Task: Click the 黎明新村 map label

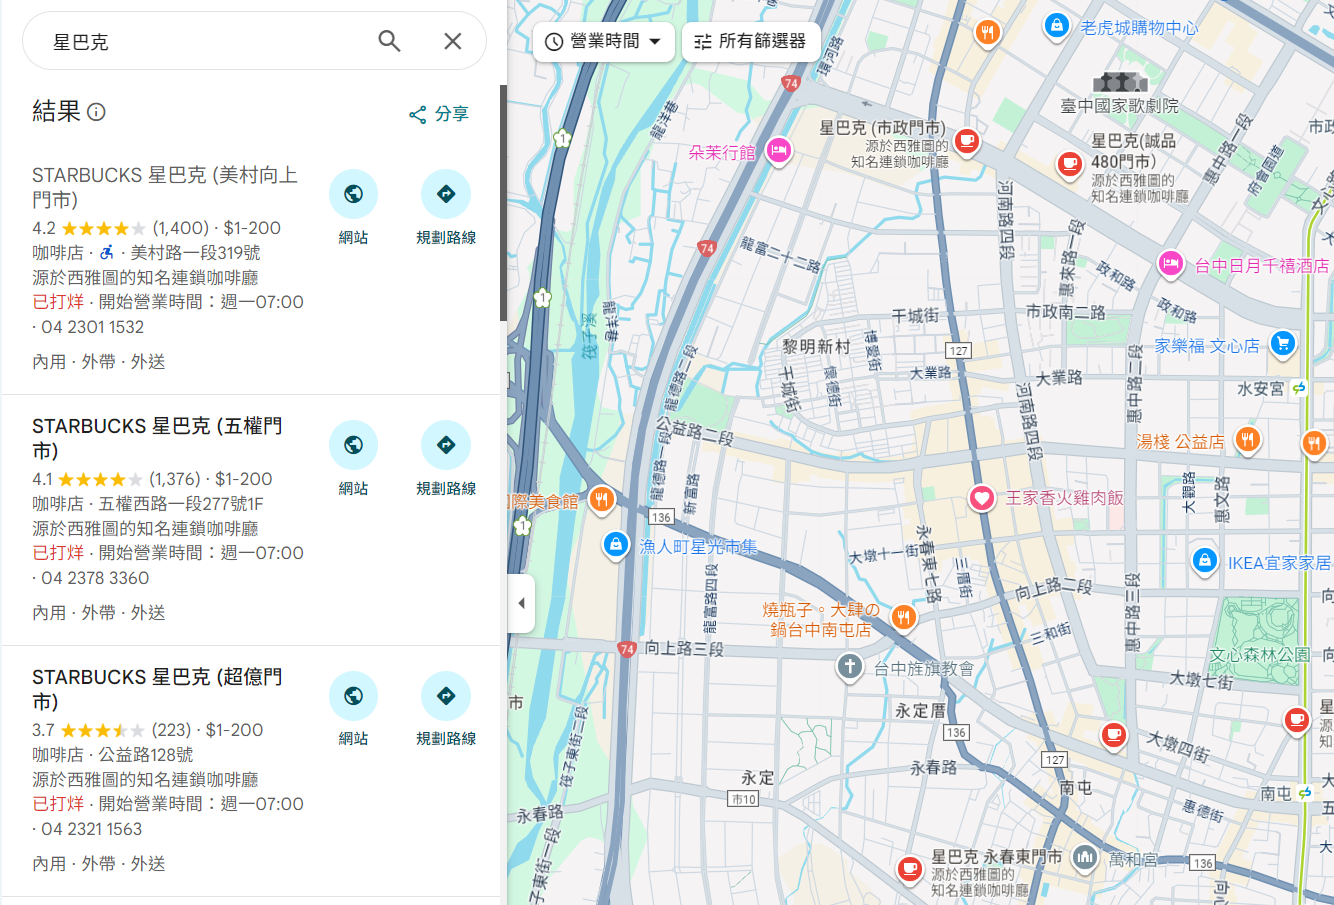Action: click(816, 346)
